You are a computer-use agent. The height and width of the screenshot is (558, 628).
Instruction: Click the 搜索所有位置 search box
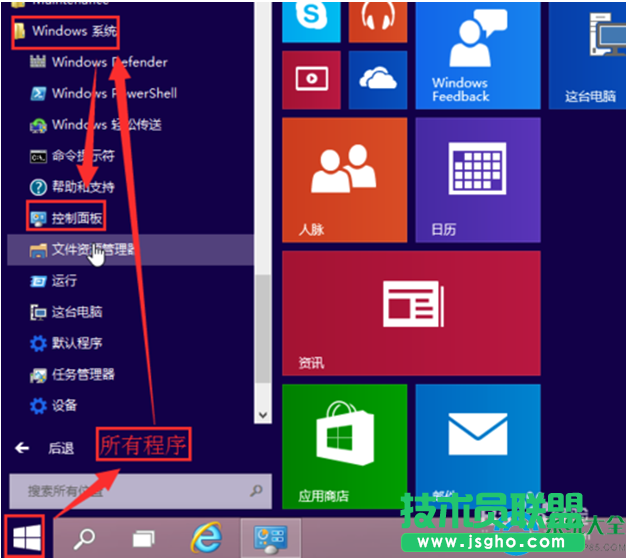coord(141,491)
